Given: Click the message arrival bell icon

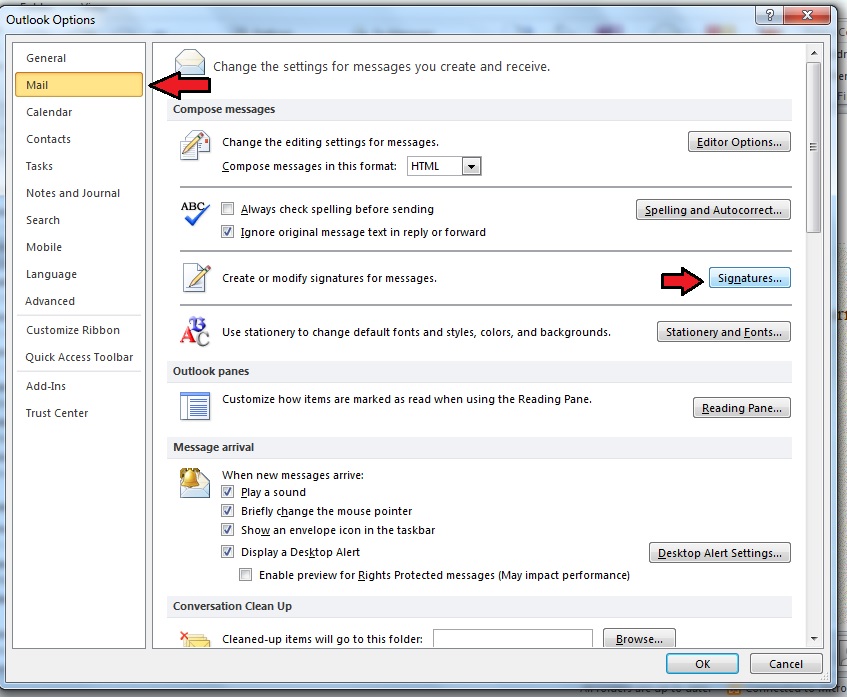Looking at the screenshot, I should coord(194,483).
